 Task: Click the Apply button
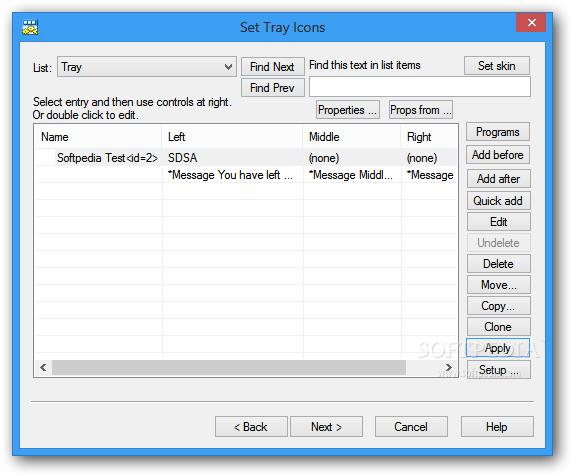click(x=498, y=348)
